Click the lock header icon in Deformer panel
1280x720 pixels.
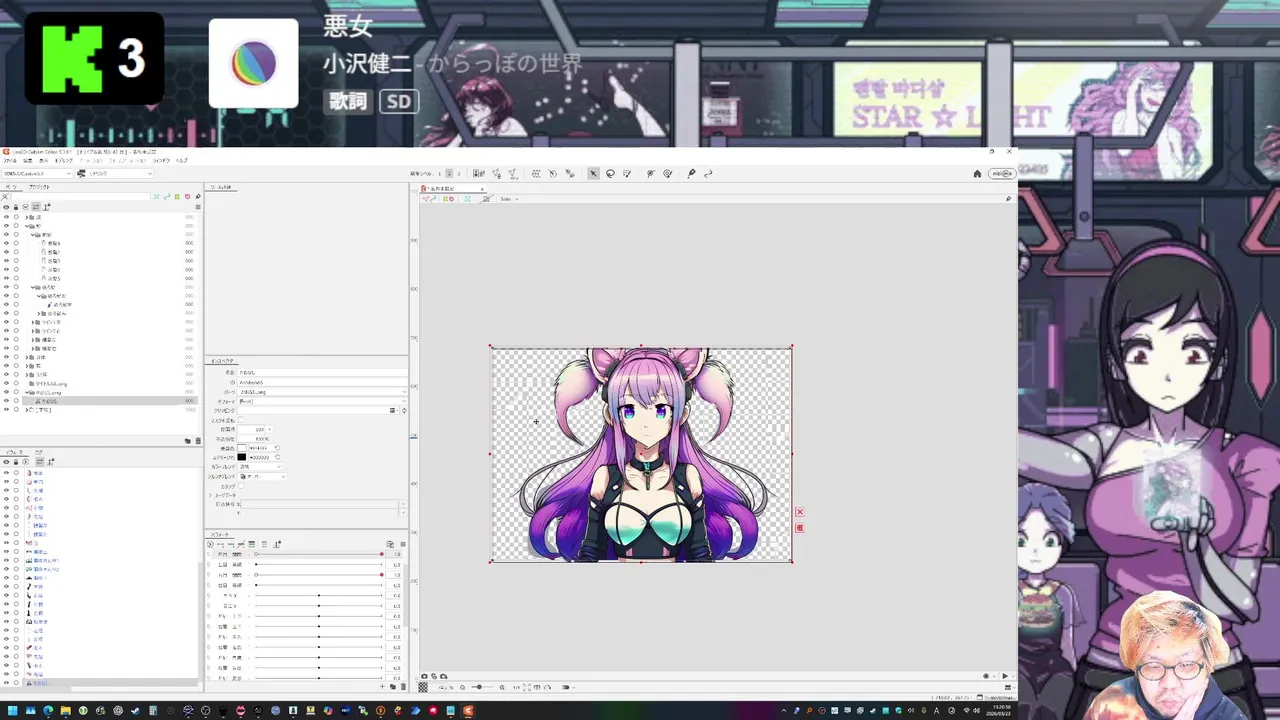pos(16,462)
